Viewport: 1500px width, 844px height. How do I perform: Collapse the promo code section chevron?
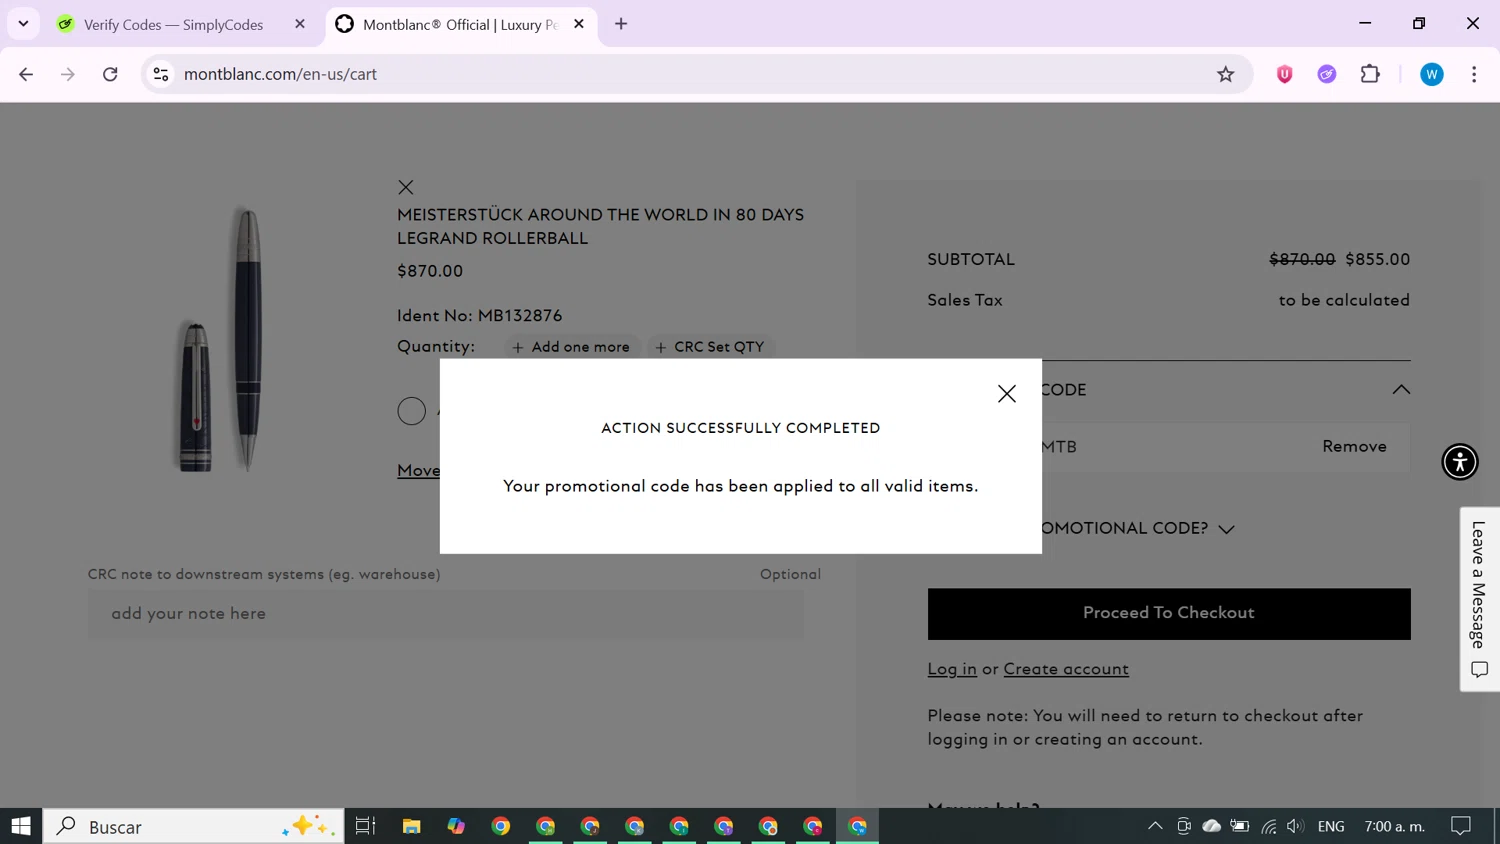(x=1401, y=390)
